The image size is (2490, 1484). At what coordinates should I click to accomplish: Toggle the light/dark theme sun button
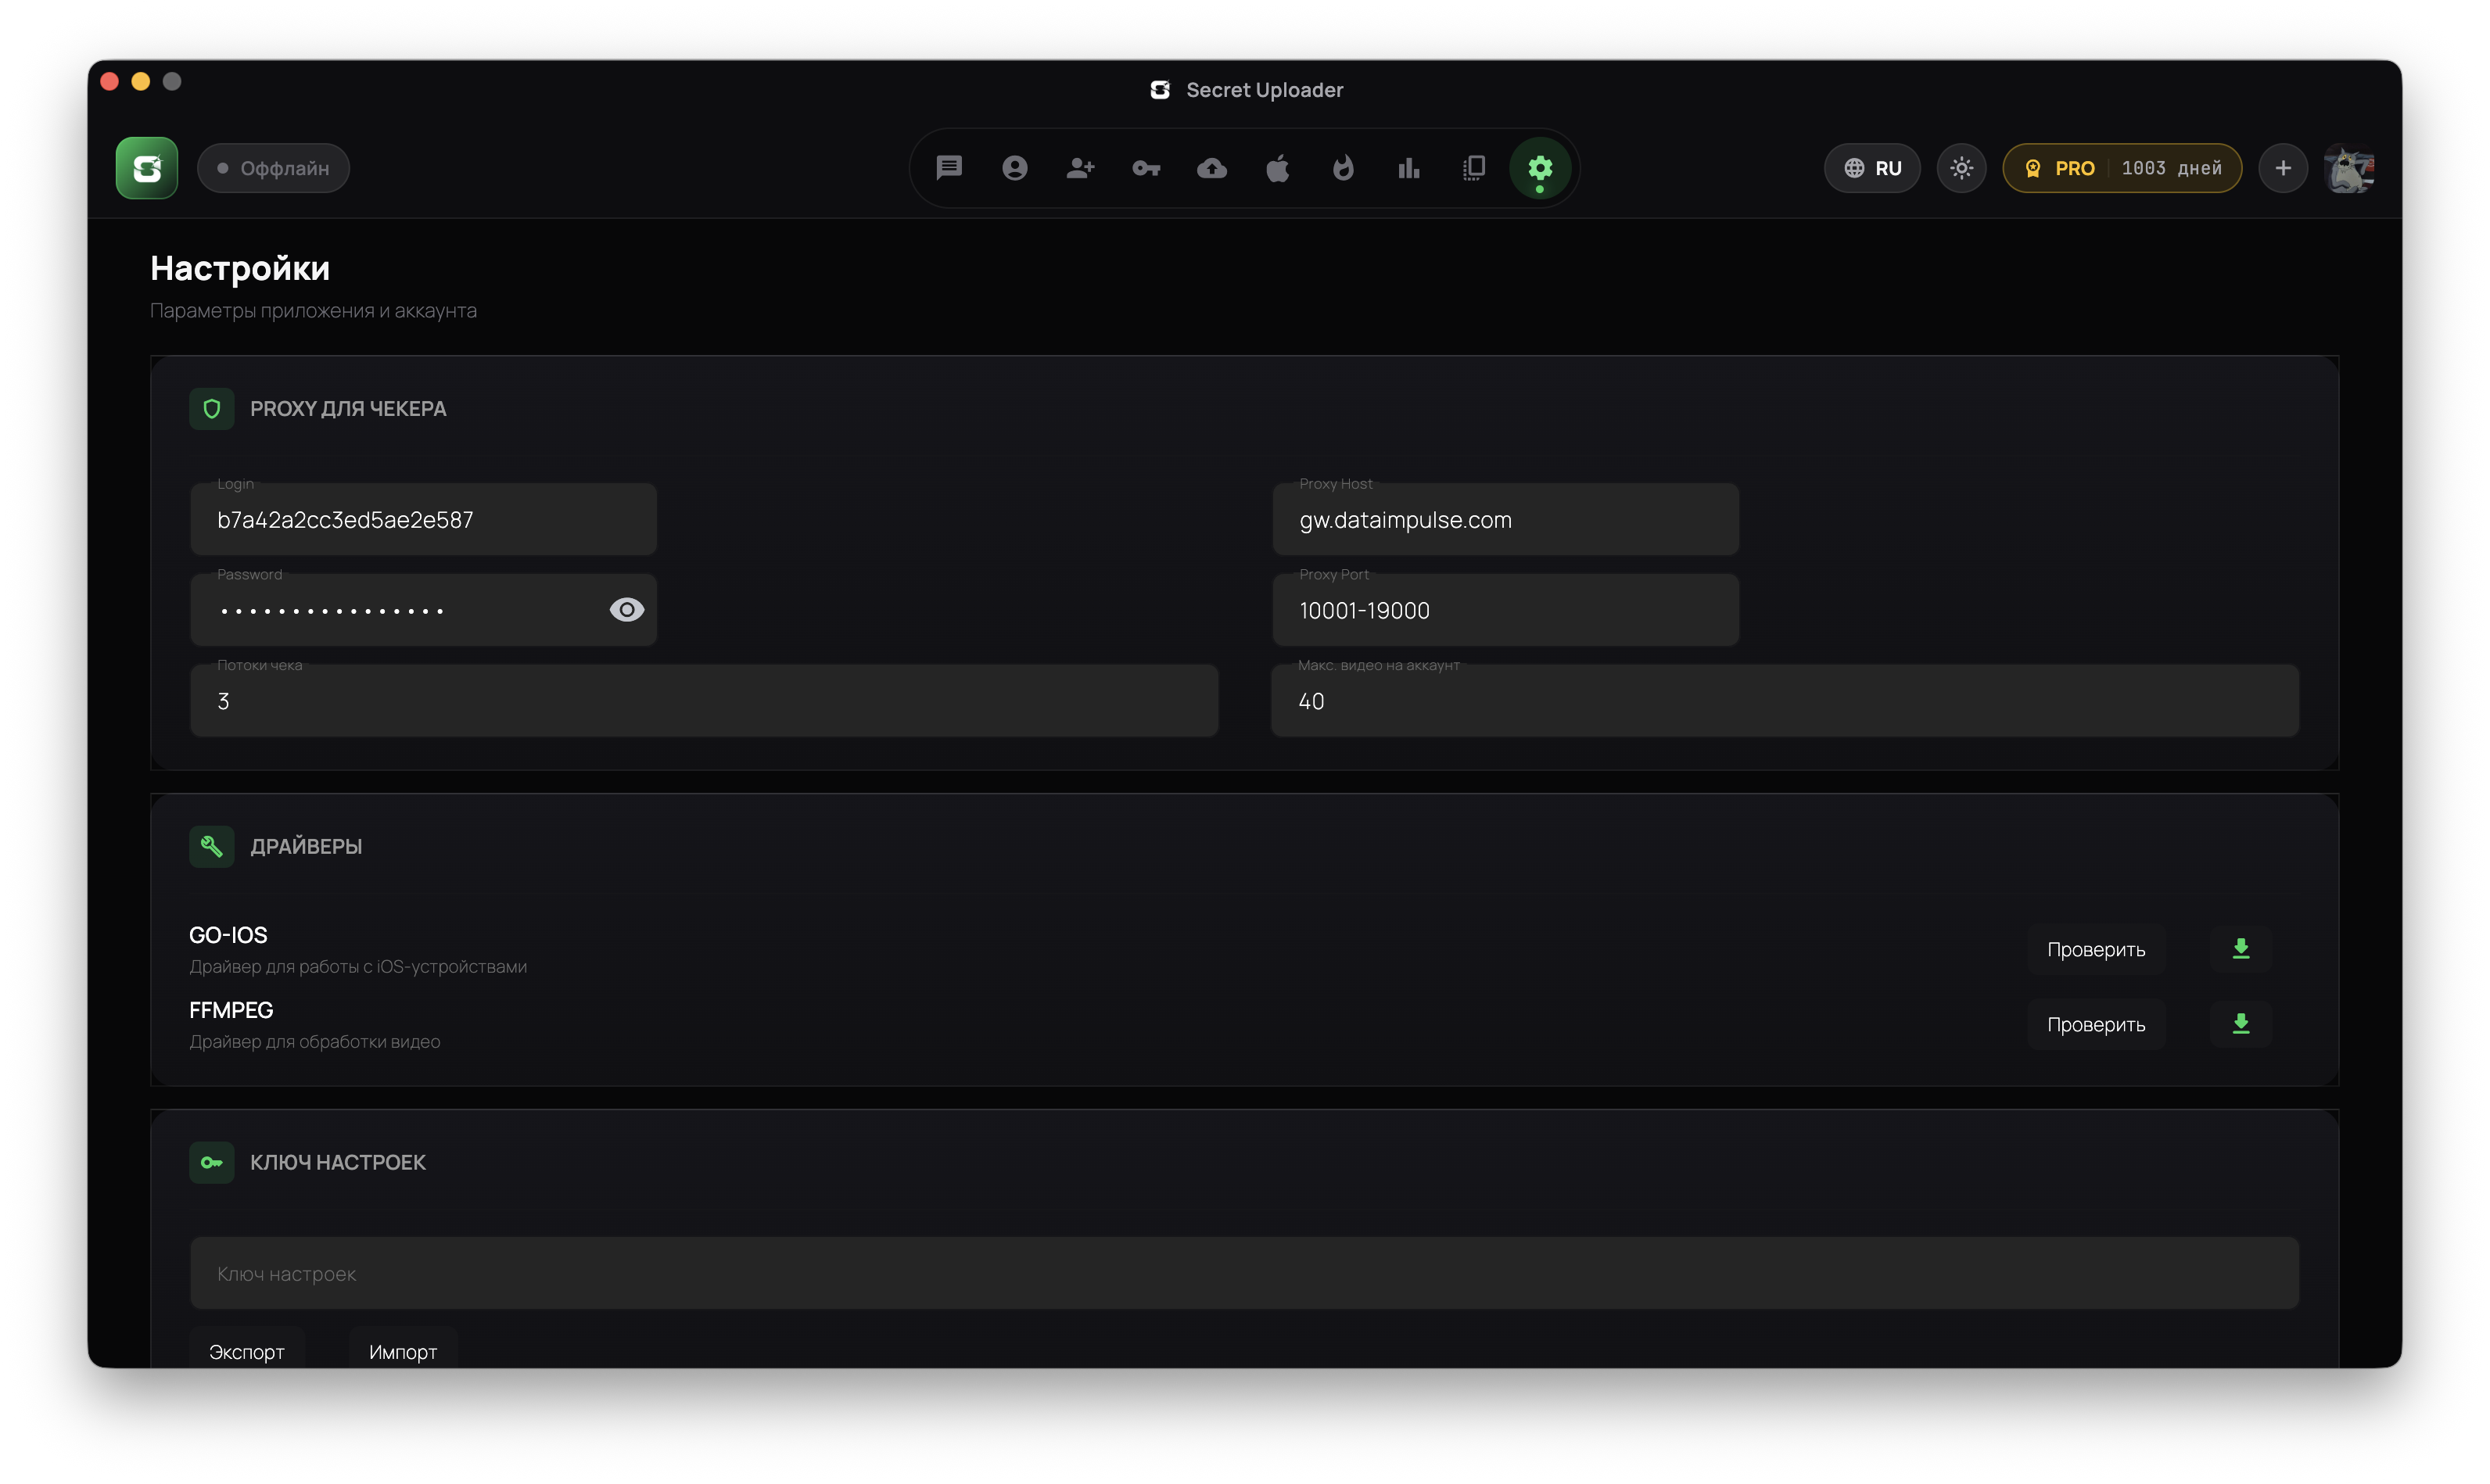pyautogui.click(x=1961, y=168)
